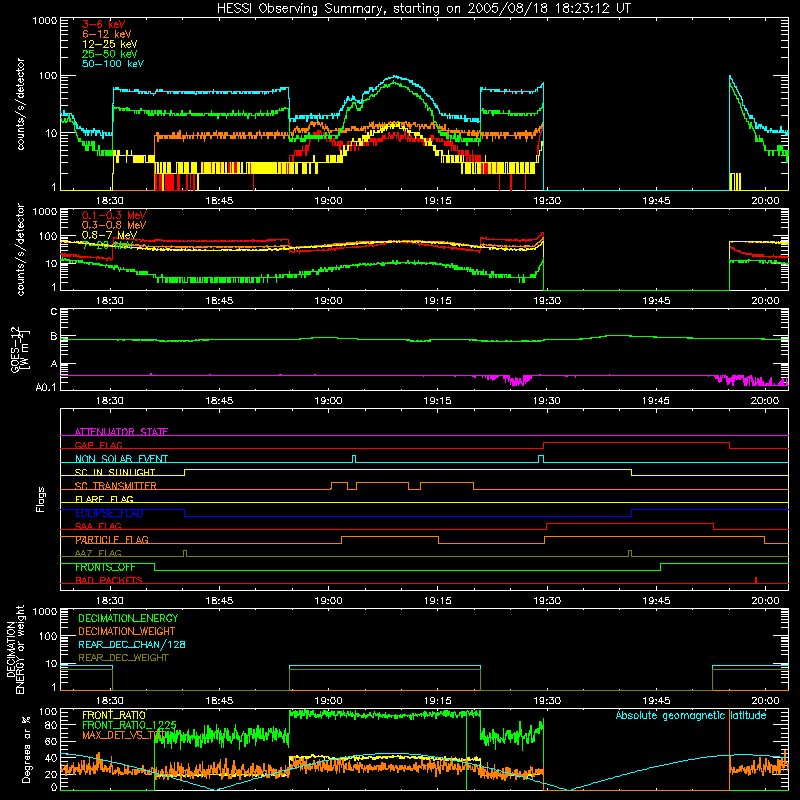Click the FRONT_RATIO_1225 legend label
Screen dimensions: 800x800
[129, 725]
